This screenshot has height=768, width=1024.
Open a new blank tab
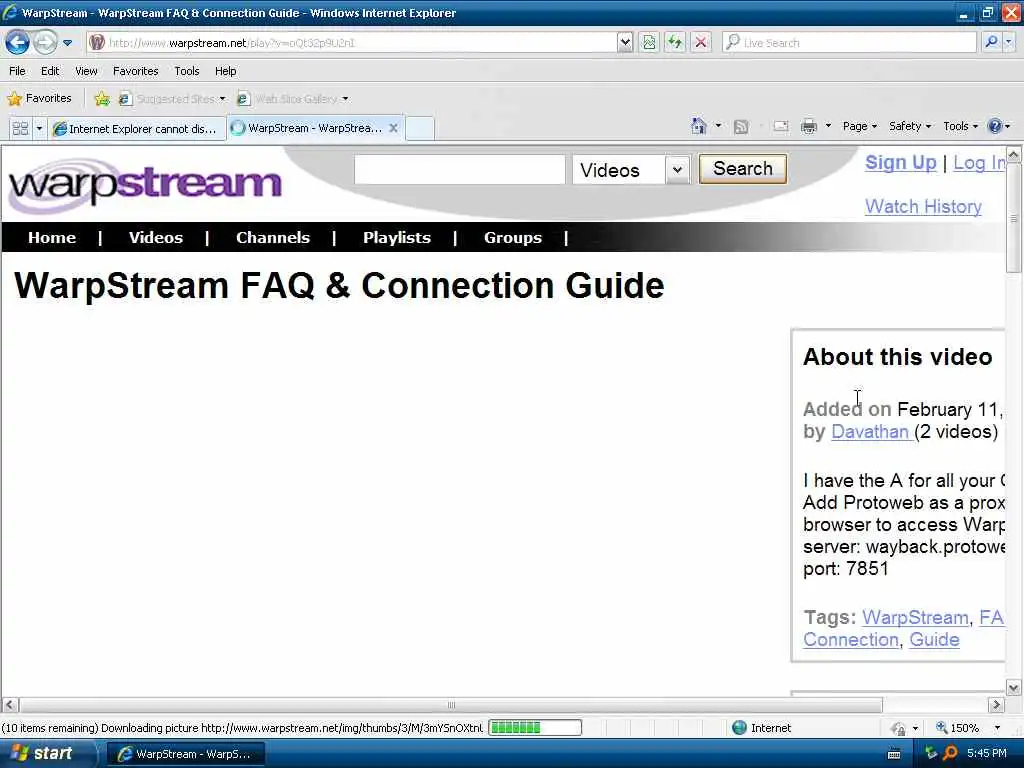click(420, 128)
